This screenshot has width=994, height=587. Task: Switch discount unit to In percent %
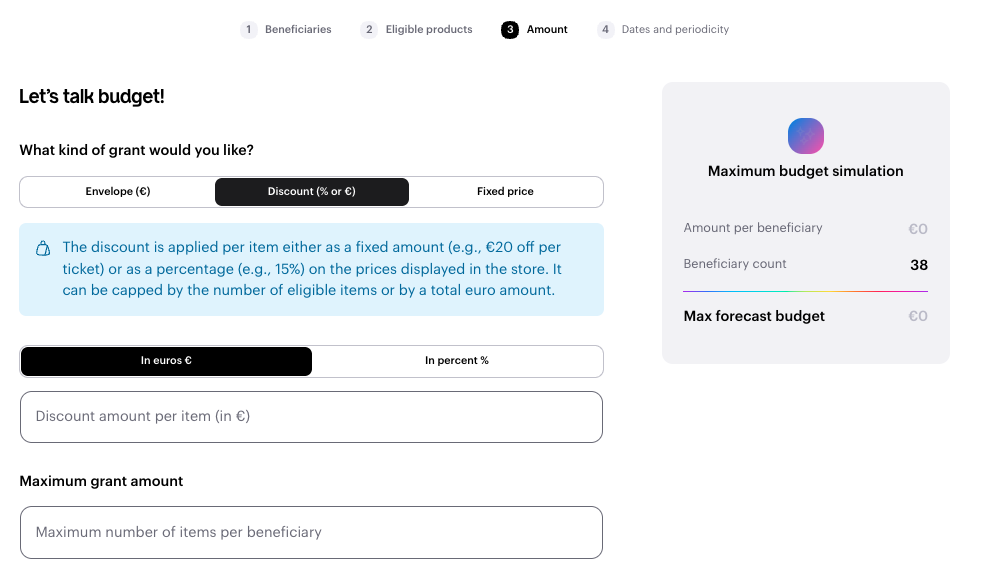pyautogui.click(x=457, y=361)
